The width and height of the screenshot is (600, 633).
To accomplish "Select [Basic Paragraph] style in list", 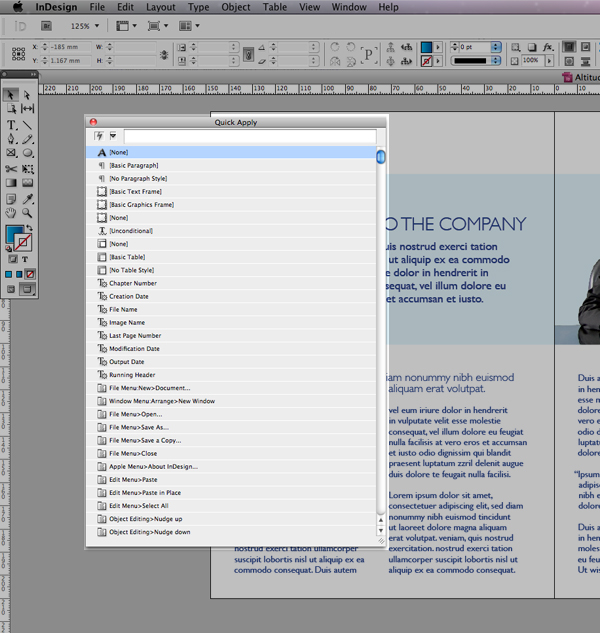I will (133, 165).
